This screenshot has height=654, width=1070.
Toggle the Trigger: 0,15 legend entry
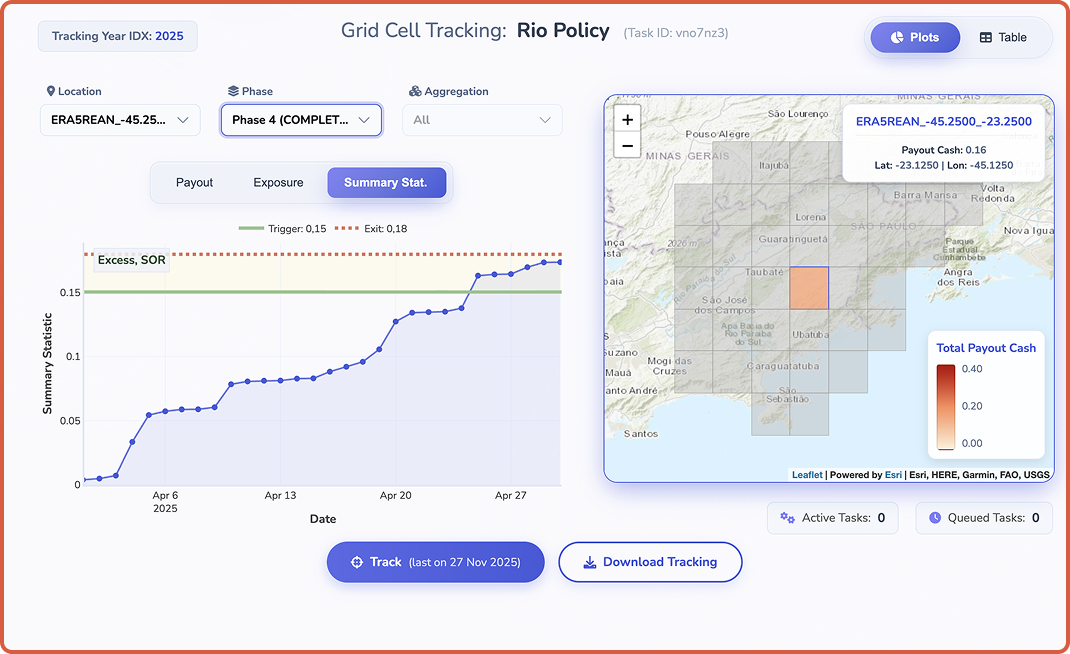(283, 229)
